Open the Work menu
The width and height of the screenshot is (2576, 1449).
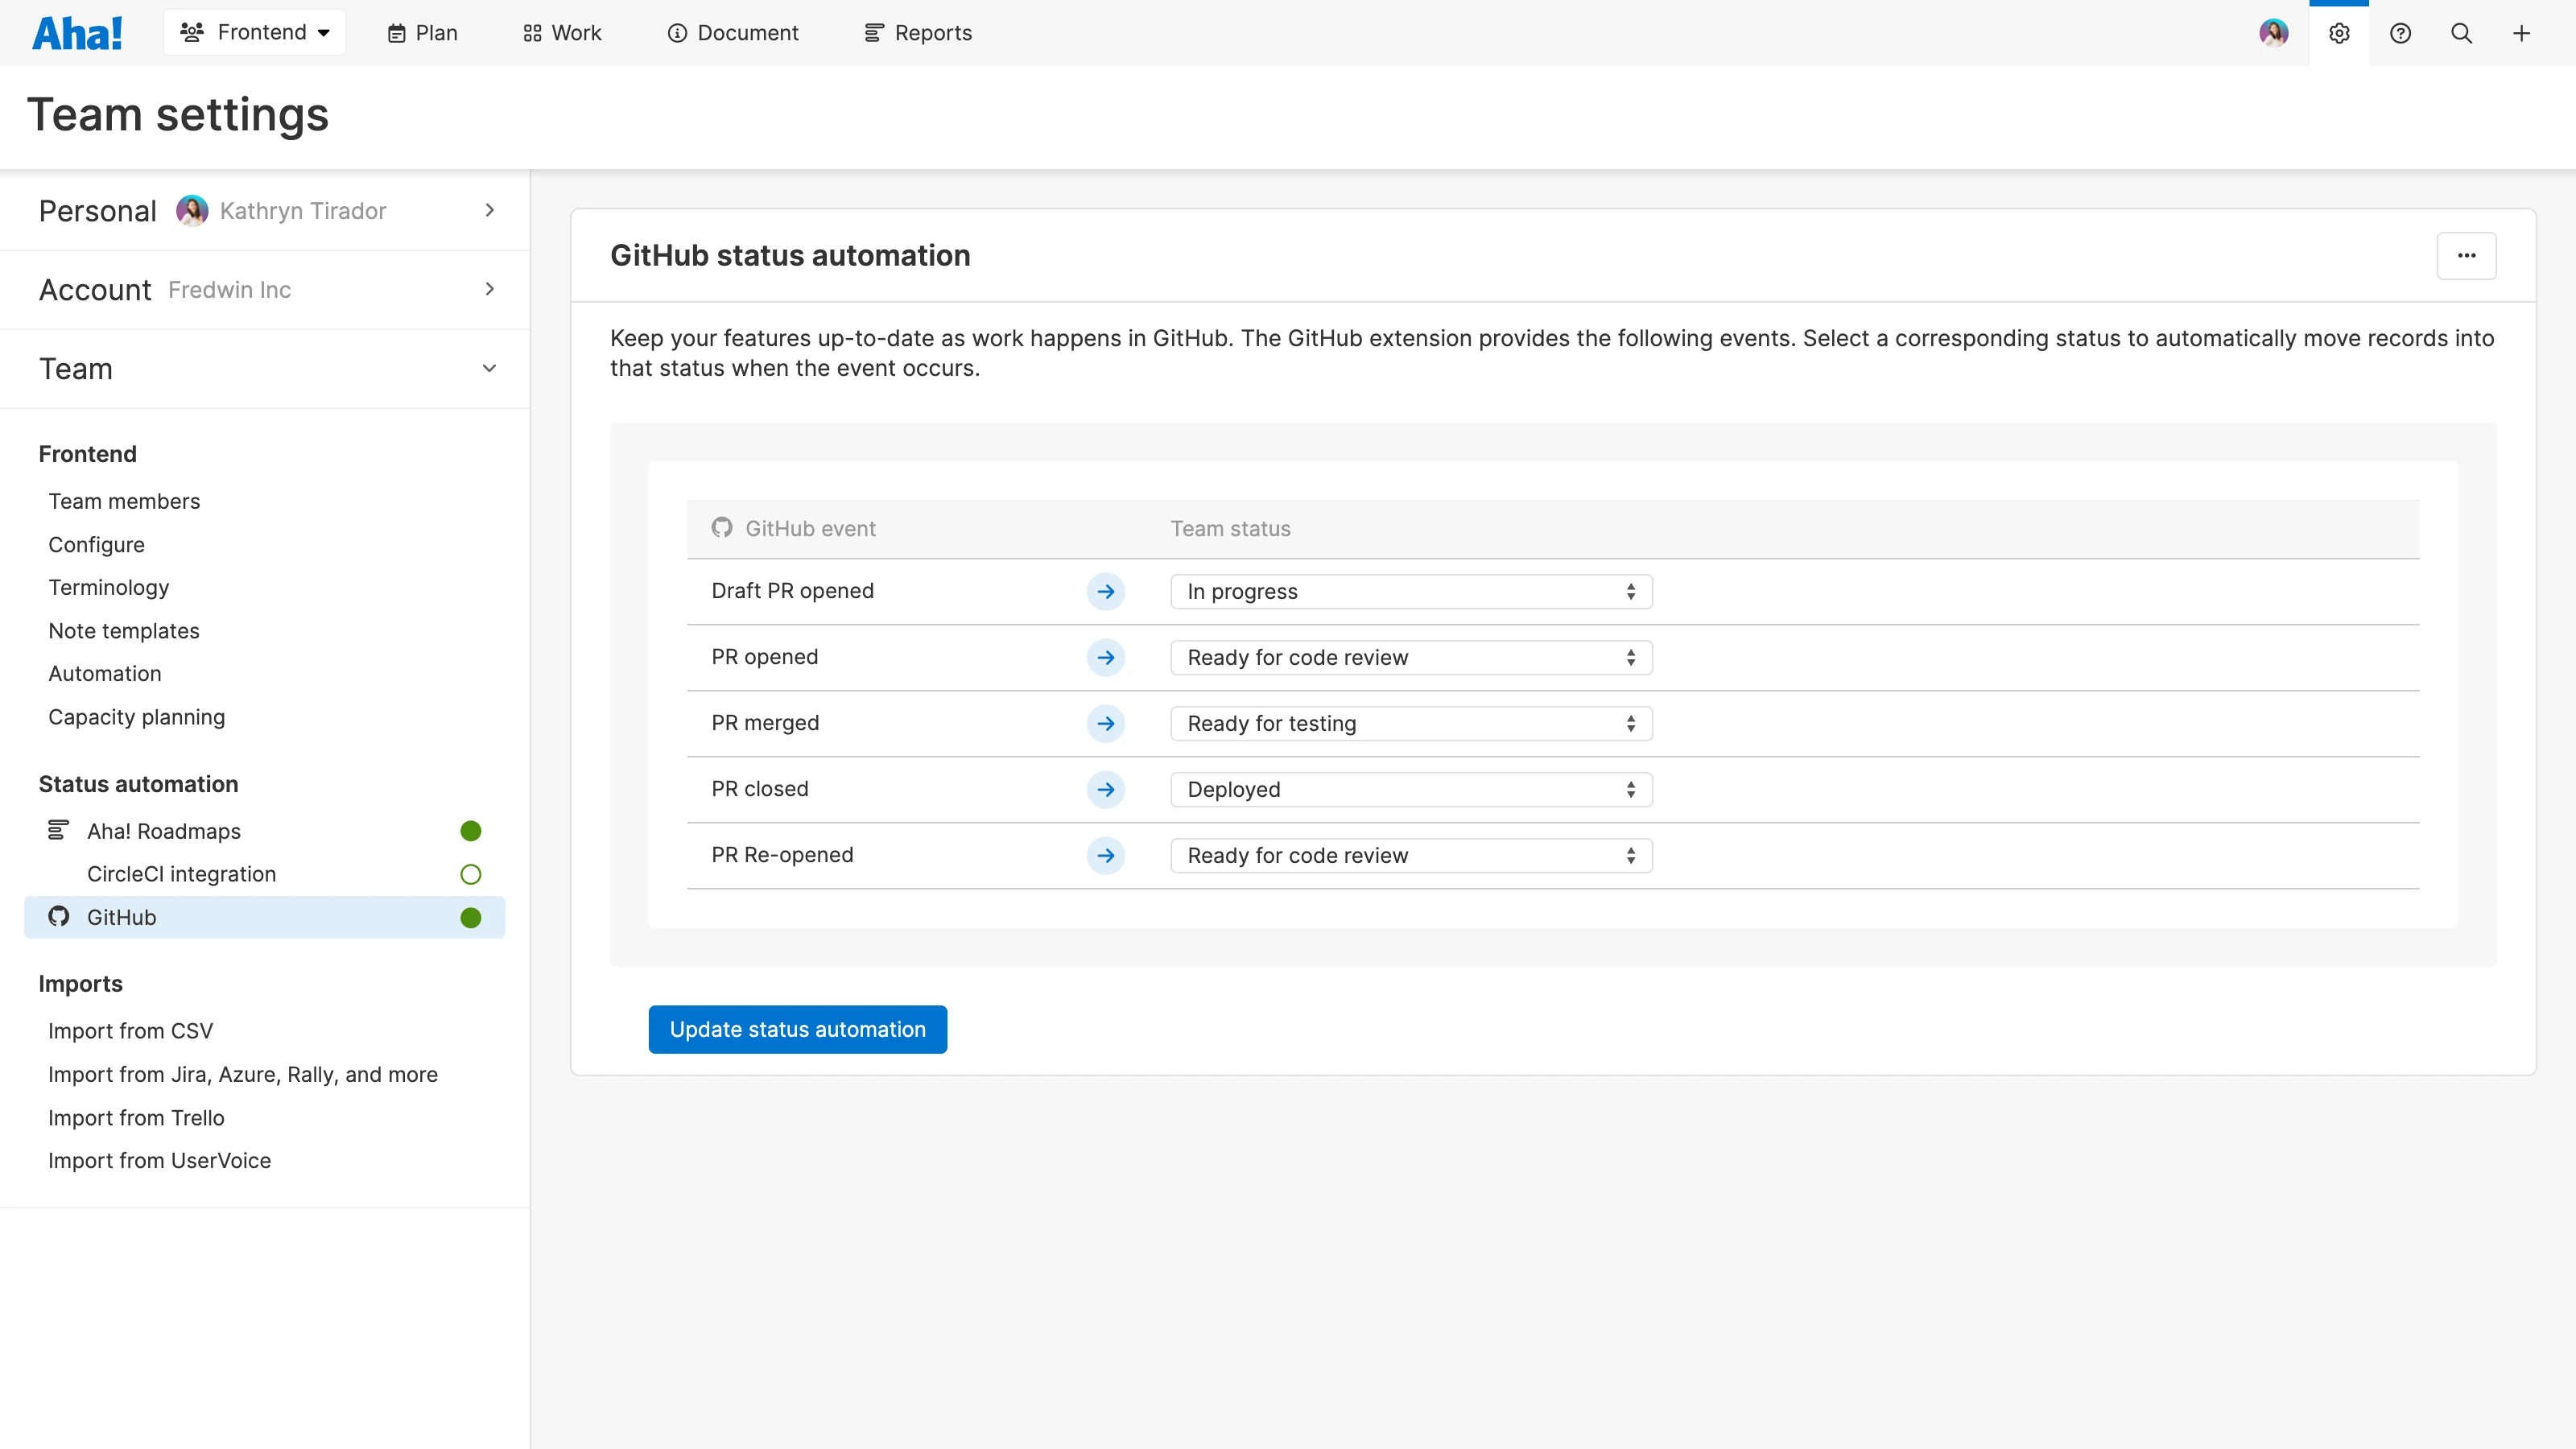[x=562, y=33]
